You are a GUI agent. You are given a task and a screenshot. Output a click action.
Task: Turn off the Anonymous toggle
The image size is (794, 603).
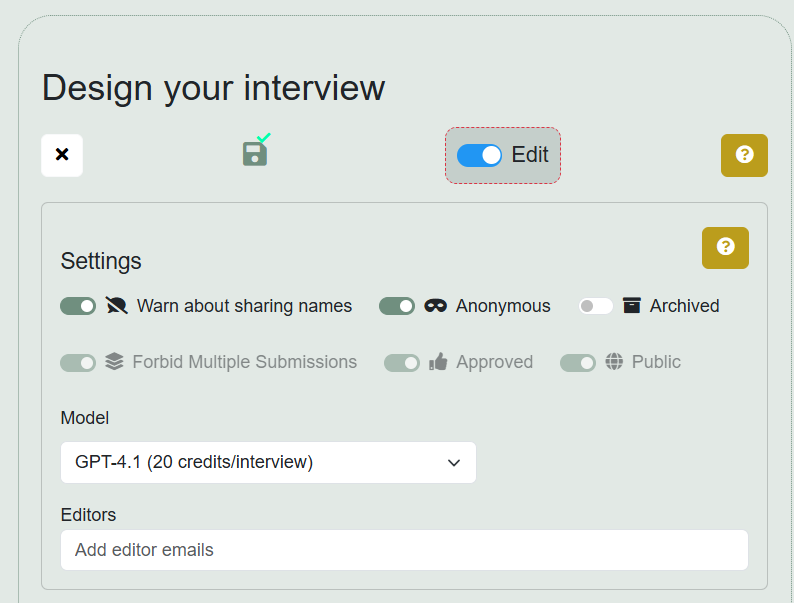397,306
